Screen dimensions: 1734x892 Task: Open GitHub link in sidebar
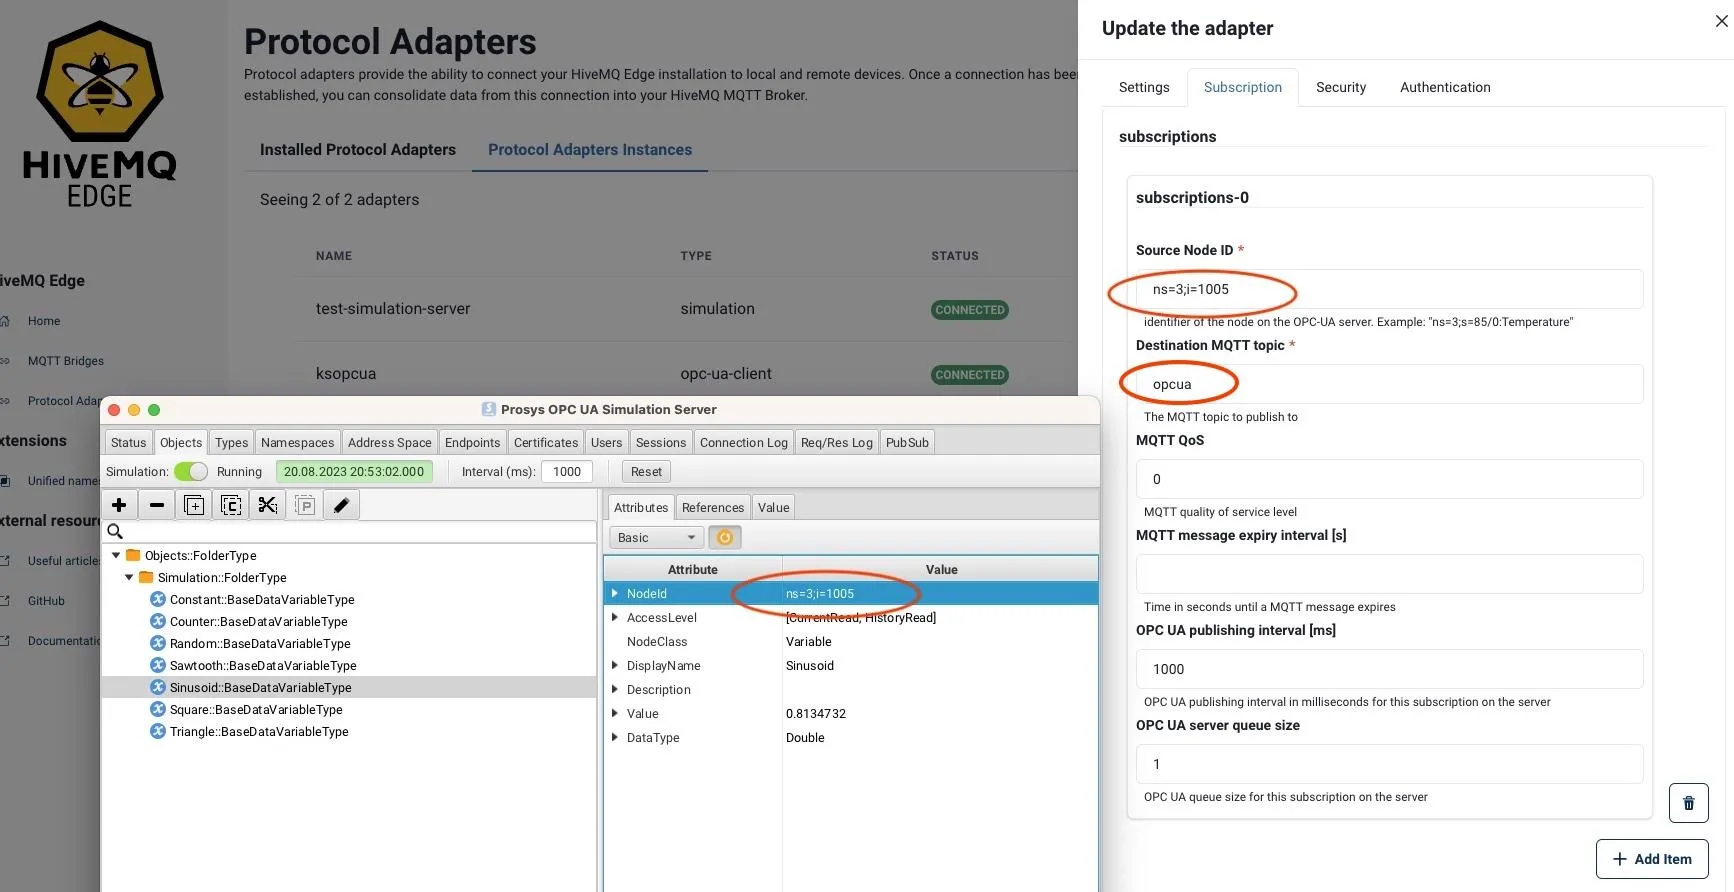(46, 601)
